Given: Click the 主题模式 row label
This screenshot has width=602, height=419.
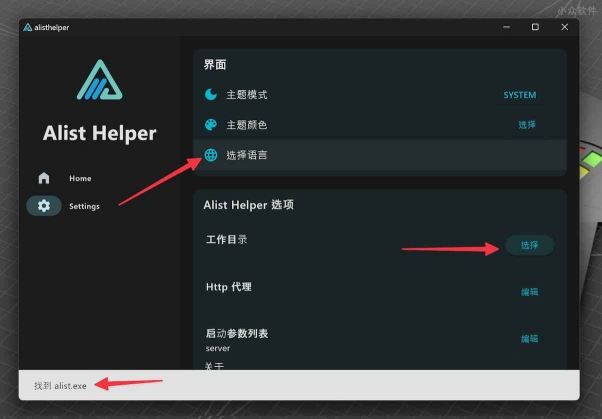Looking at the screenshot, I should click(x=246, y=95).
